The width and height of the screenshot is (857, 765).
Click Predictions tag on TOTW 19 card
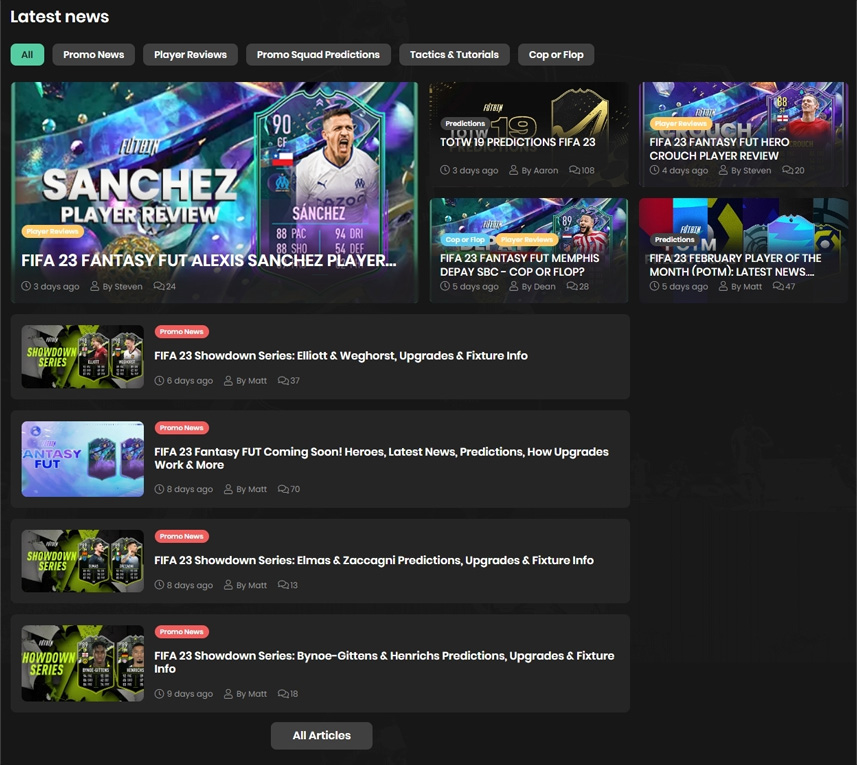coord(465,123)
